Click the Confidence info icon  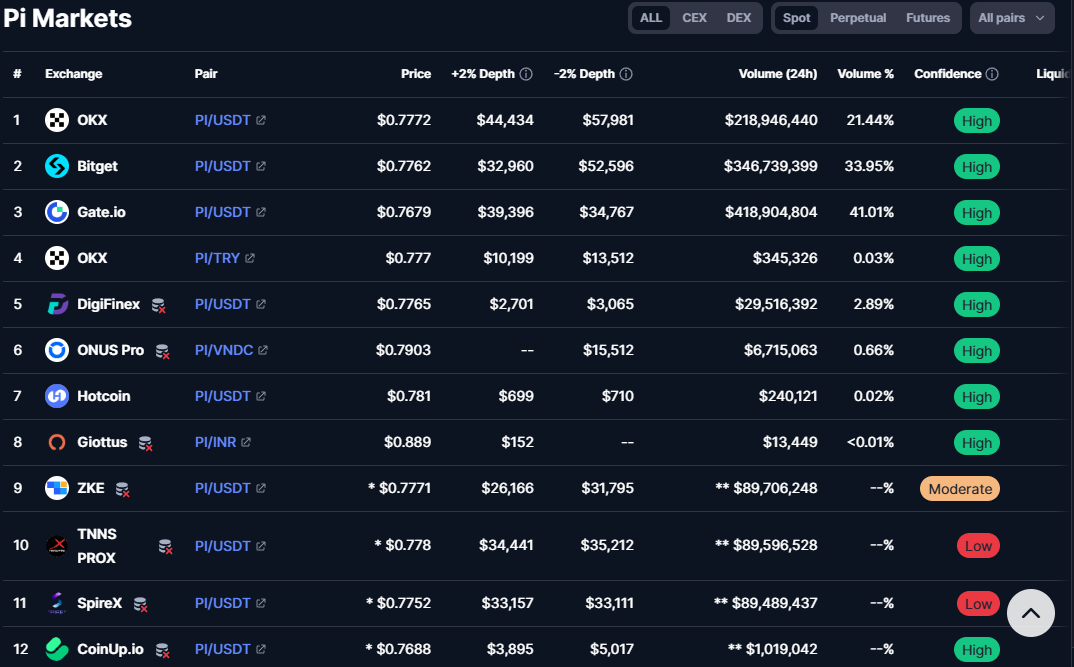coord(992,74)
